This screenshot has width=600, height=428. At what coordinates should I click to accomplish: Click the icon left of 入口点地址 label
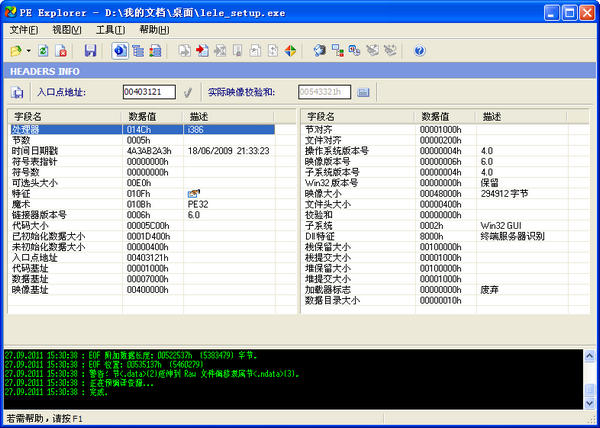[18, 92]
